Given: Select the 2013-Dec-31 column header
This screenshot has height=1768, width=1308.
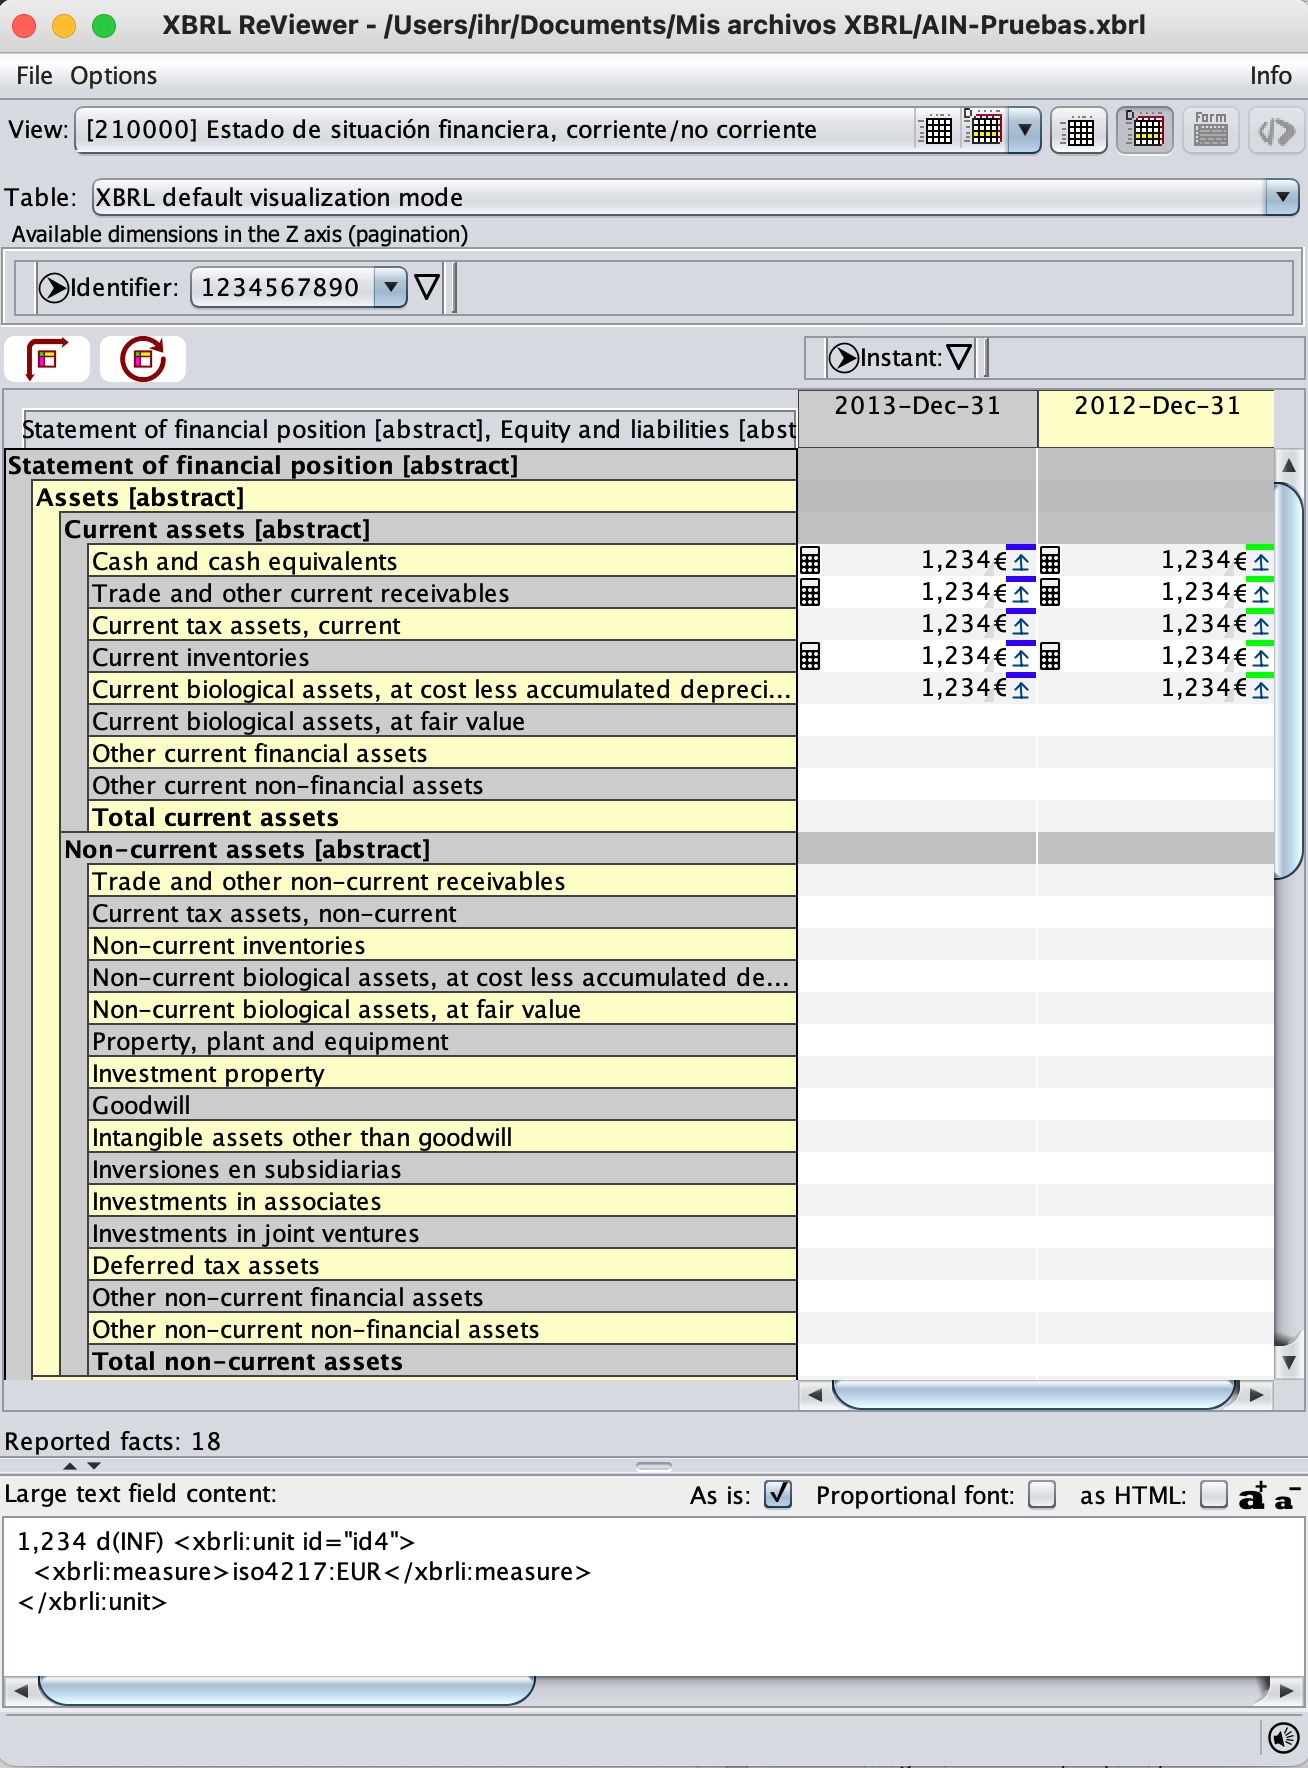Looking at the screenshot, I should pyautogui.click(x=918, y=419).
